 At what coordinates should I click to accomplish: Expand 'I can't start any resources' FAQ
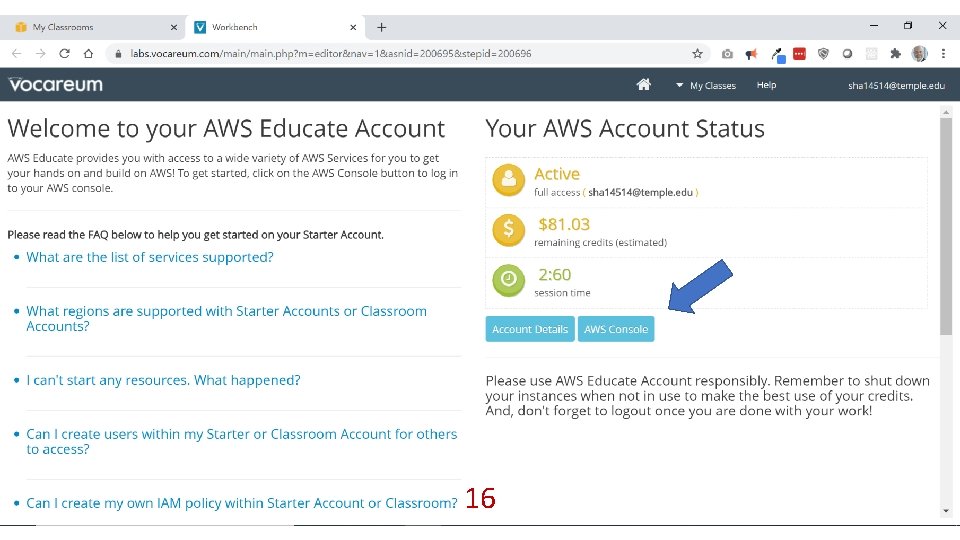point(163,380)
